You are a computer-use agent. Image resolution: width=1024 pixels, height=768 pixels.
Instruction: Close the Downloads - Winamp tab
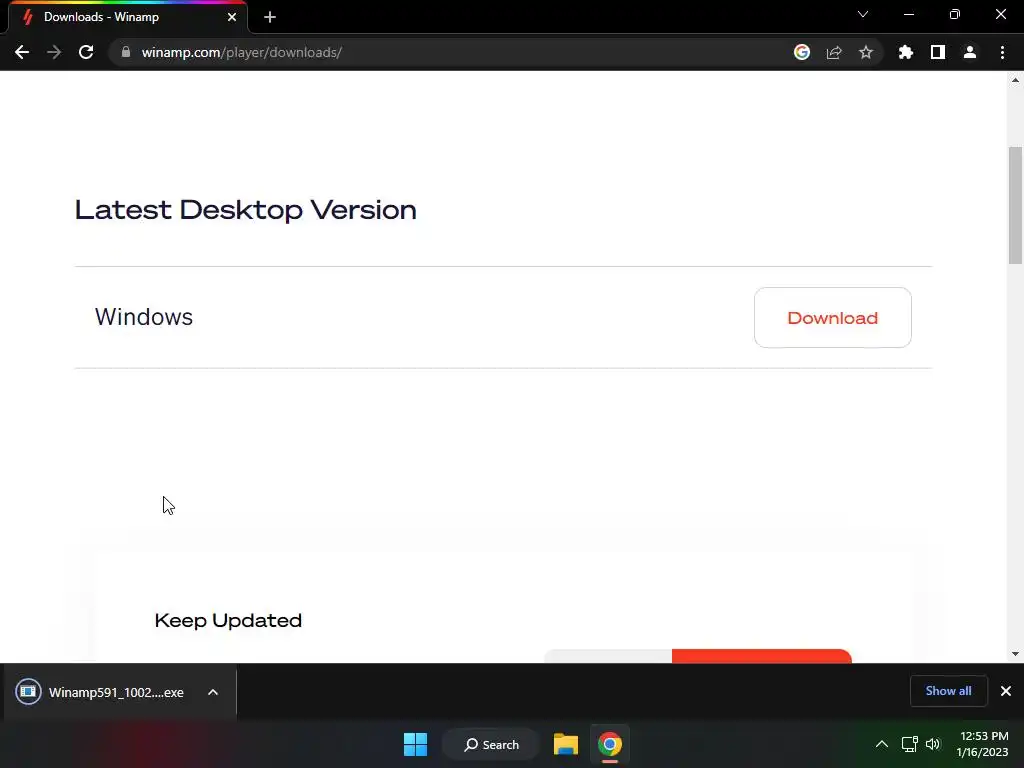click(232, 17)
